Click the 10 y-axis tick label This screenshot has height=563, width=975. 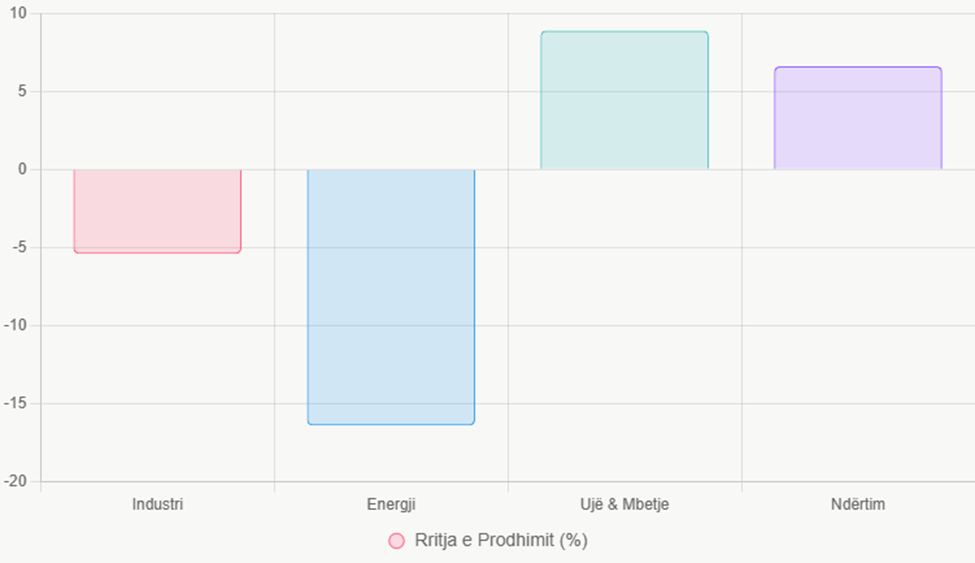[x=20, y=13]
